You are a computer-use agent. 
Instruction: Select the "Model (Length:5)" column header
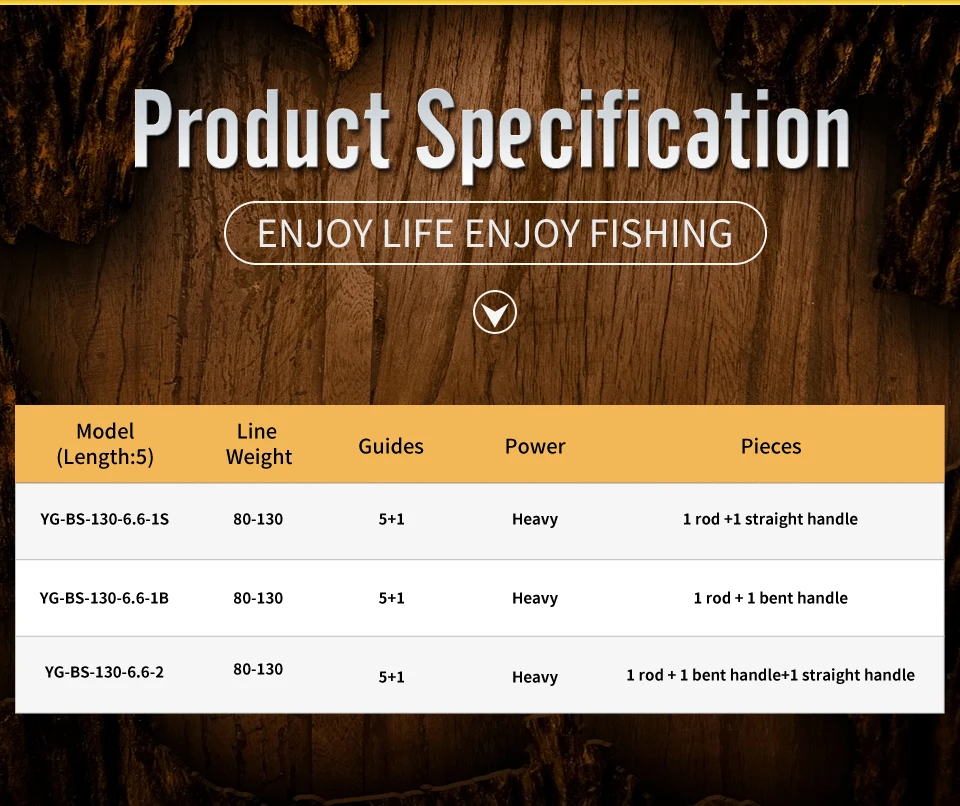pos(105,445)
